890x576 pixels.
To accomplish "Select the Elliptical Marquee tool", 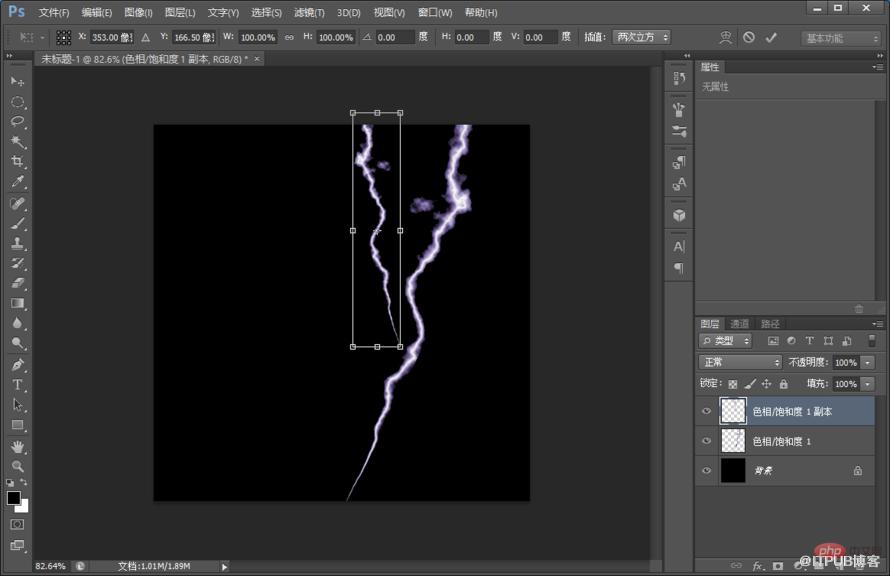I will tap(18, 102).
